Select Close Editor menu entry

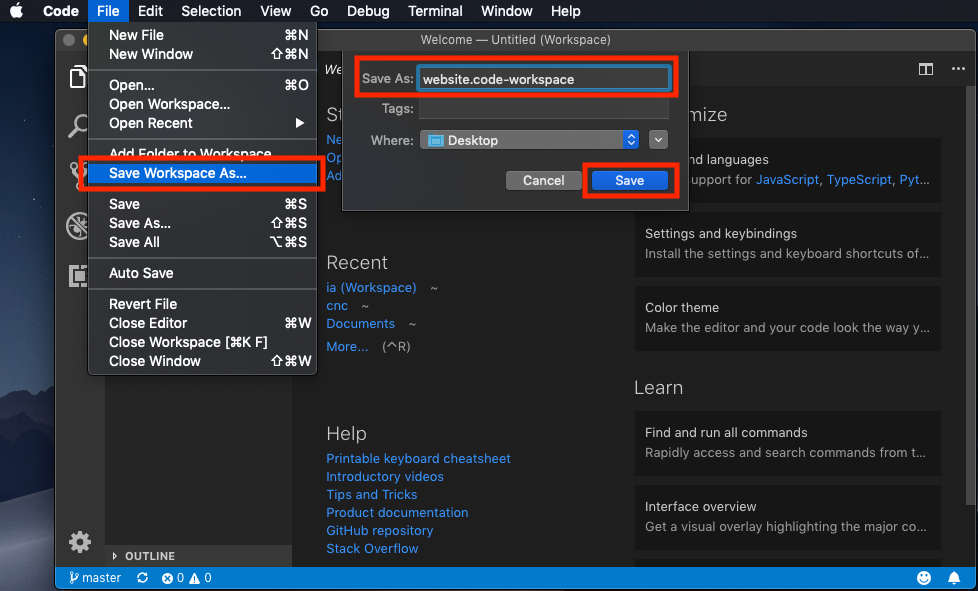pos(203,323)
